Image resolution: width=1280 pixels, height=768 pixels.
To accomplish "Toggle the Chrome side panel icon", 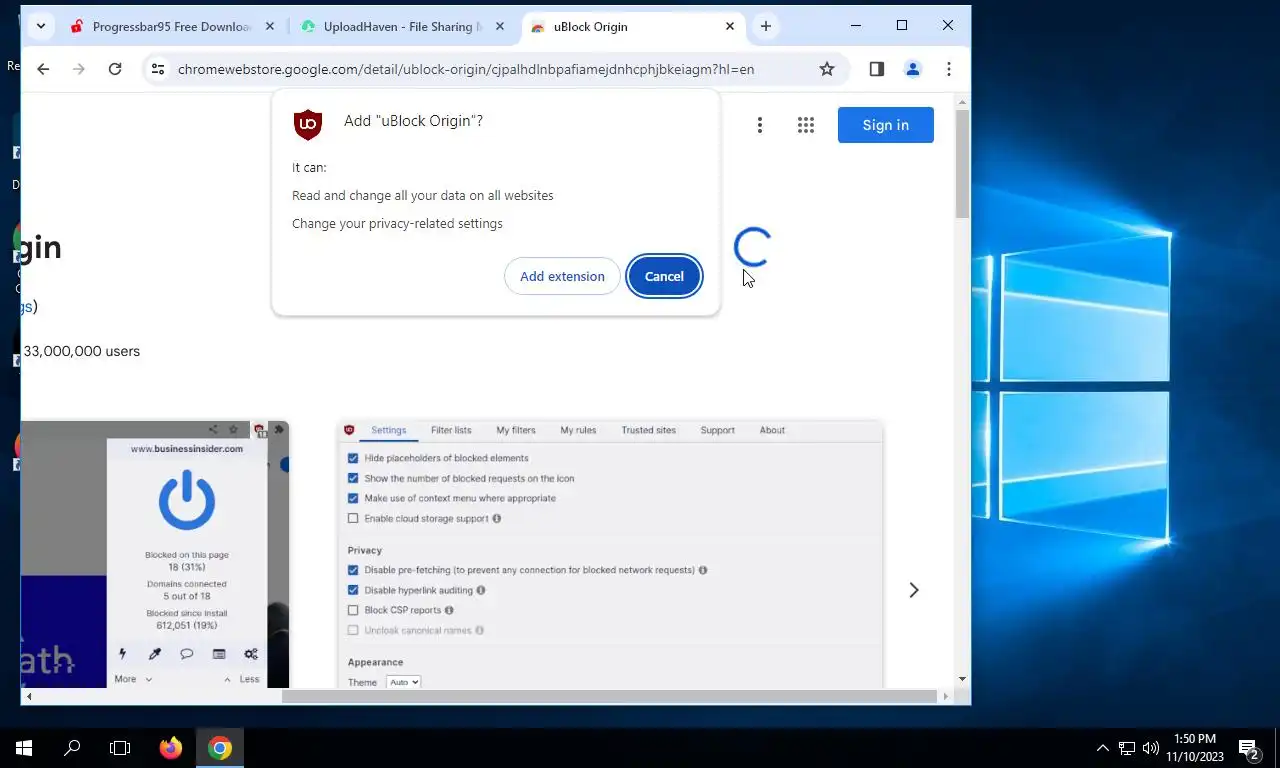I will click(x=876, y=69).
